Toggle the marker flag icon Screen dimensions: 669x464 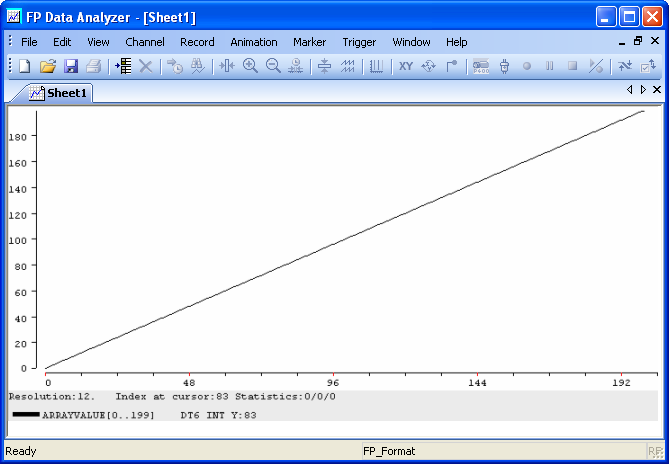tap(452, 66)
